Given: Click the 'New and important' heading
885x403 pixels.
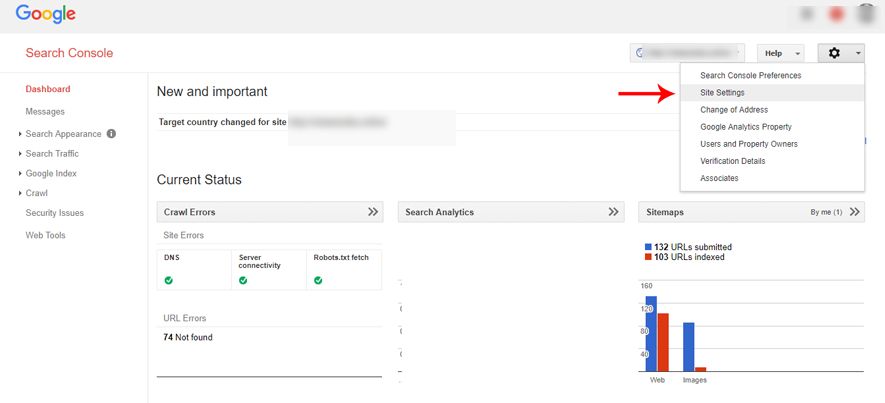Looking at the screenshot, I should click(212, 91).
